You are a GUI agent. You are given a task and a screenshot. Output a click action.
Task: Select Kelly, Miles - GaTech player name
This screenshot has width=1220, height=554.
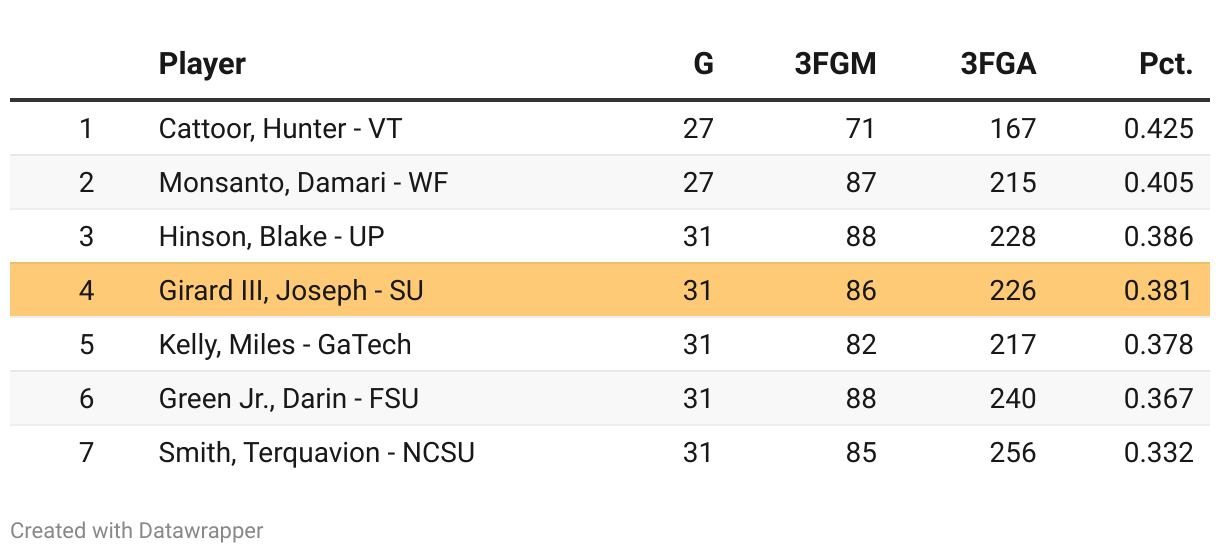(285, 345)
